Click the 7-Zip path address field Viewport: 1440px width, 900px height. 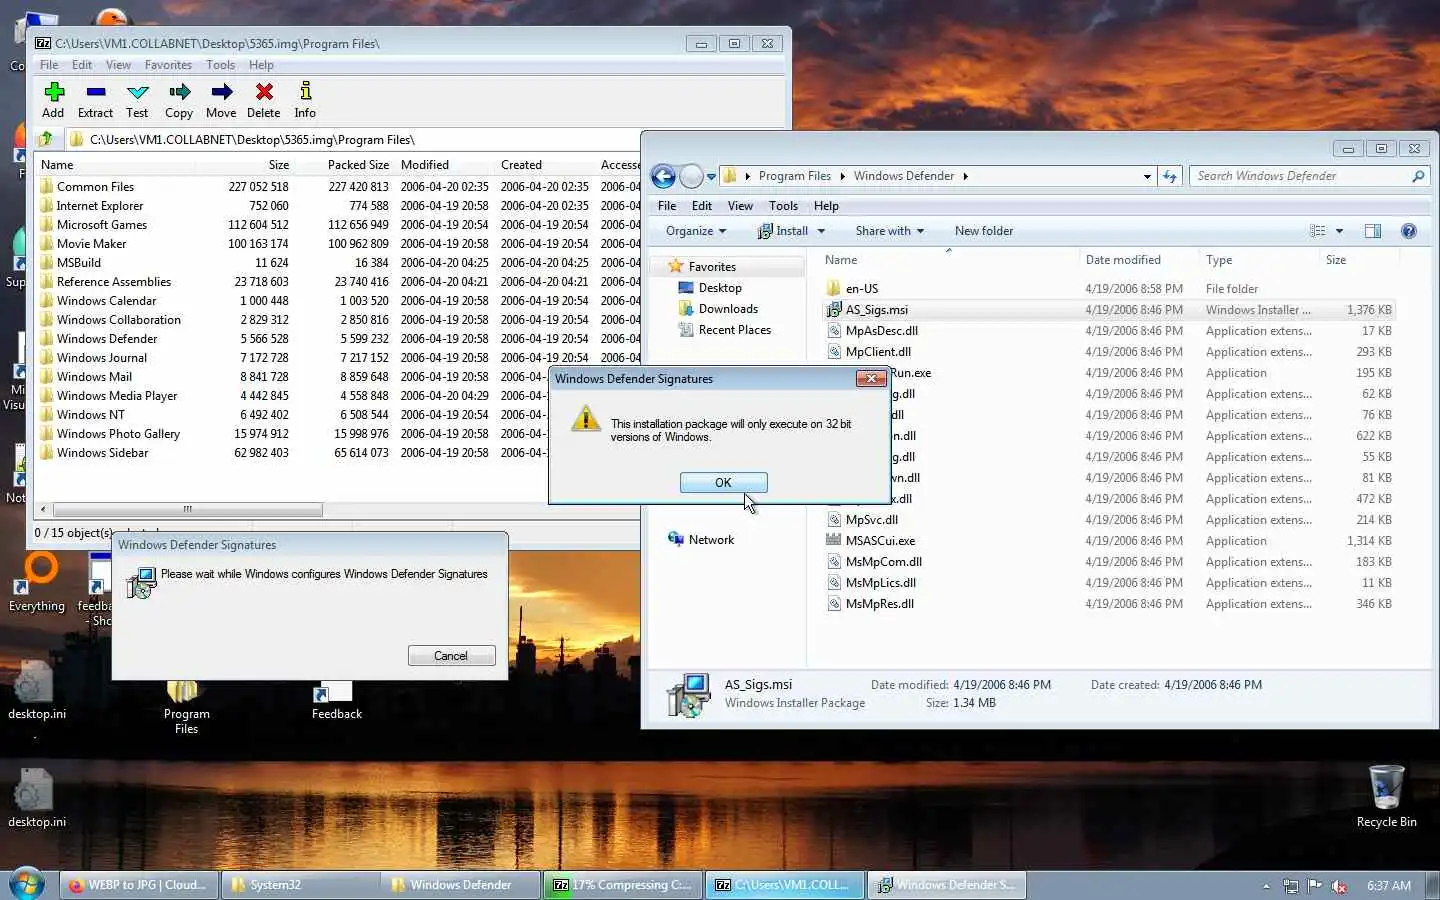[352, 140]
